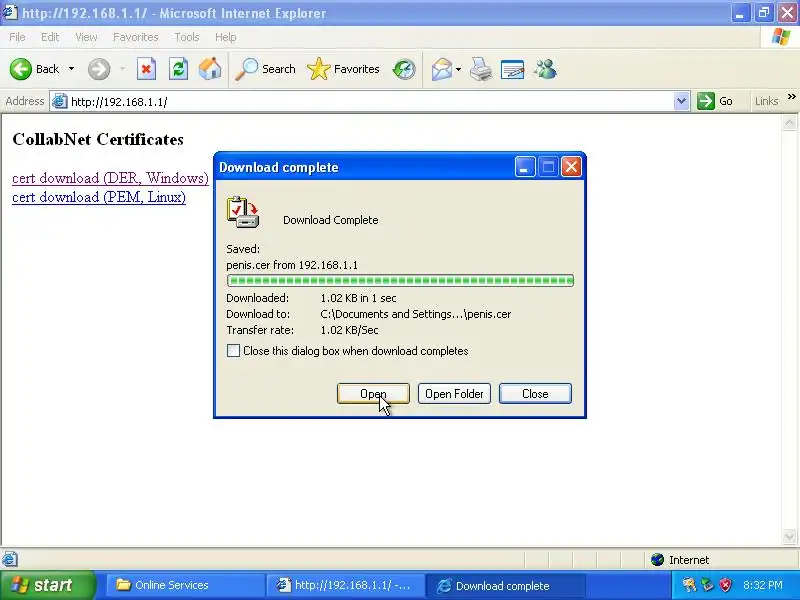Viewport: 800px width, 600px height.
Task: Open the Help menu
Action: 226,37
